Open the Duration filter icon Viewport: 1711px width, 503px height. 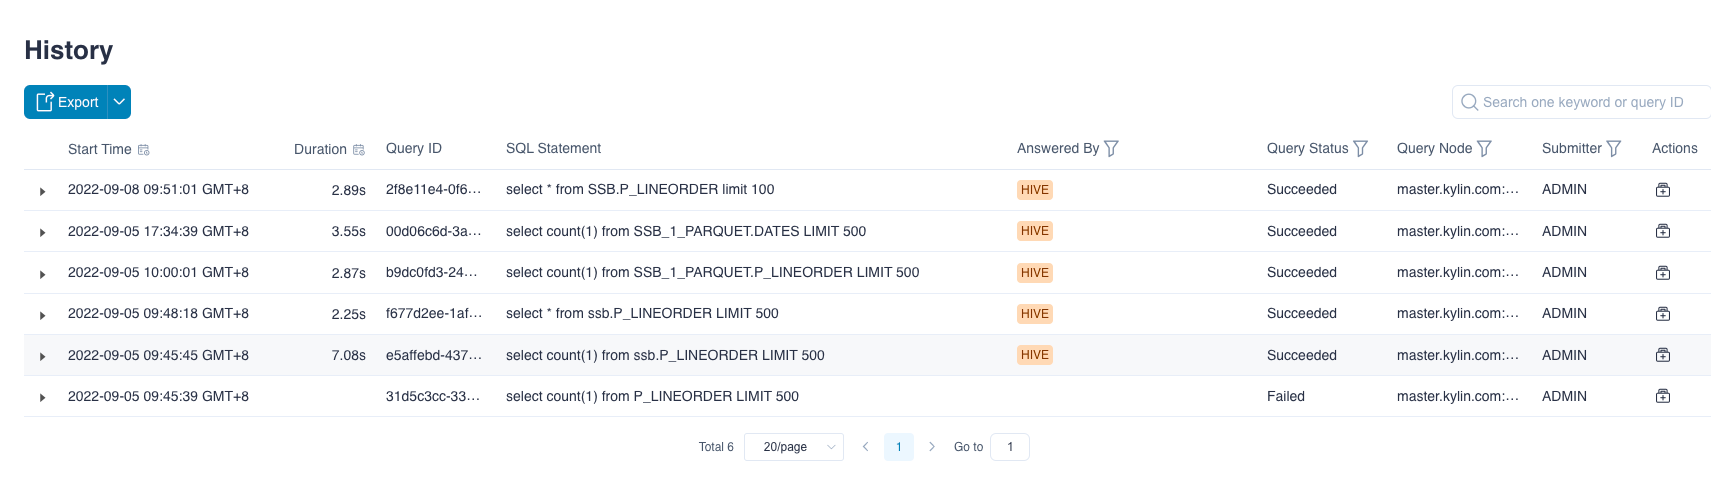click(359, 150)
